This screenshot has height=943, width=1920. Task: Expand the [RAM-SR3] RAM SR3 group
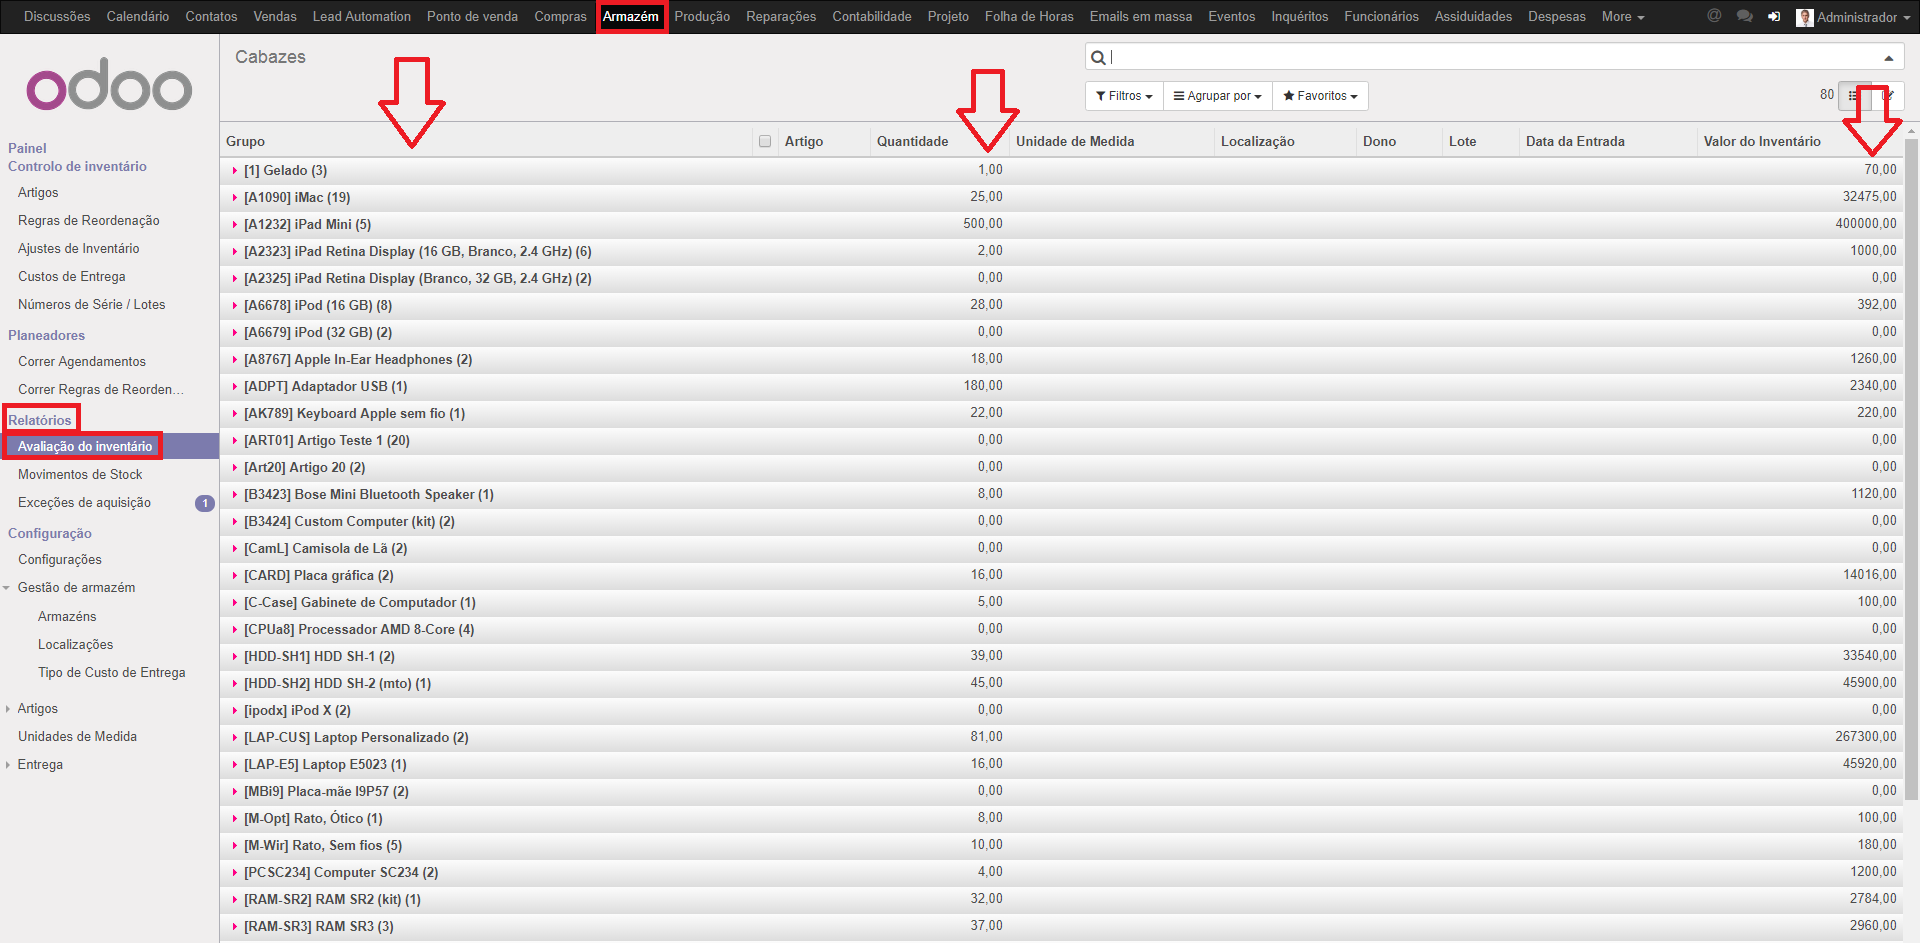(235, 927)
